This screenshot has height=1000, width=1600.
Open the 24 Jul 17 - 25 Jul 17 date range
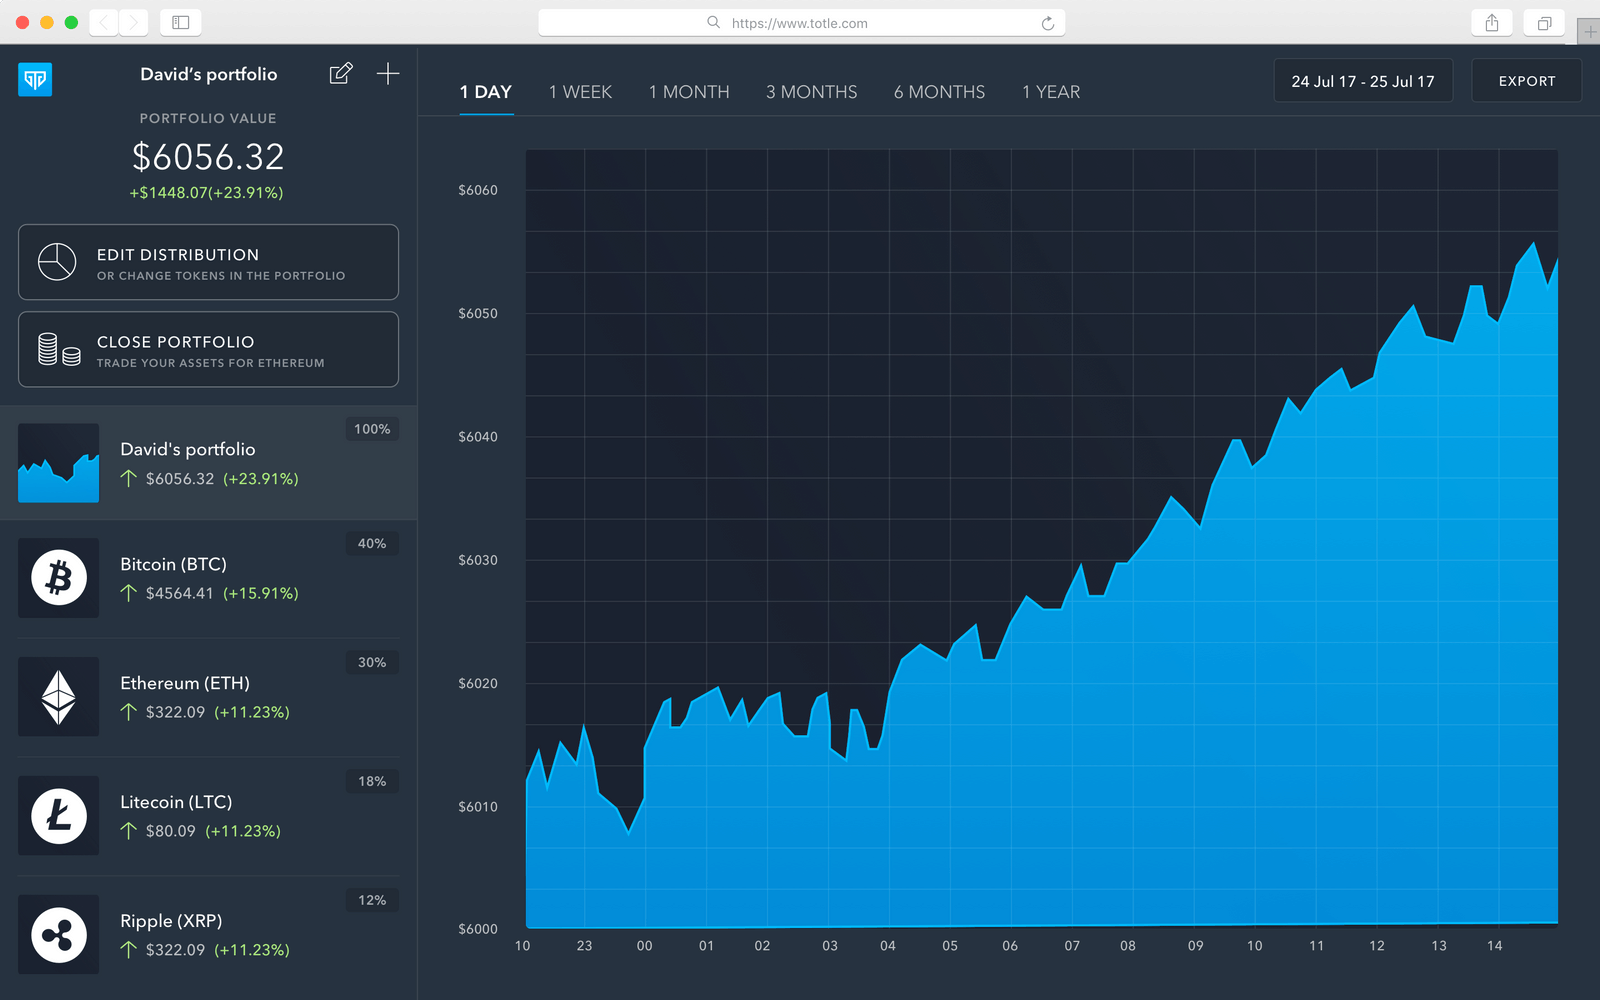[x=1363, y=81]
